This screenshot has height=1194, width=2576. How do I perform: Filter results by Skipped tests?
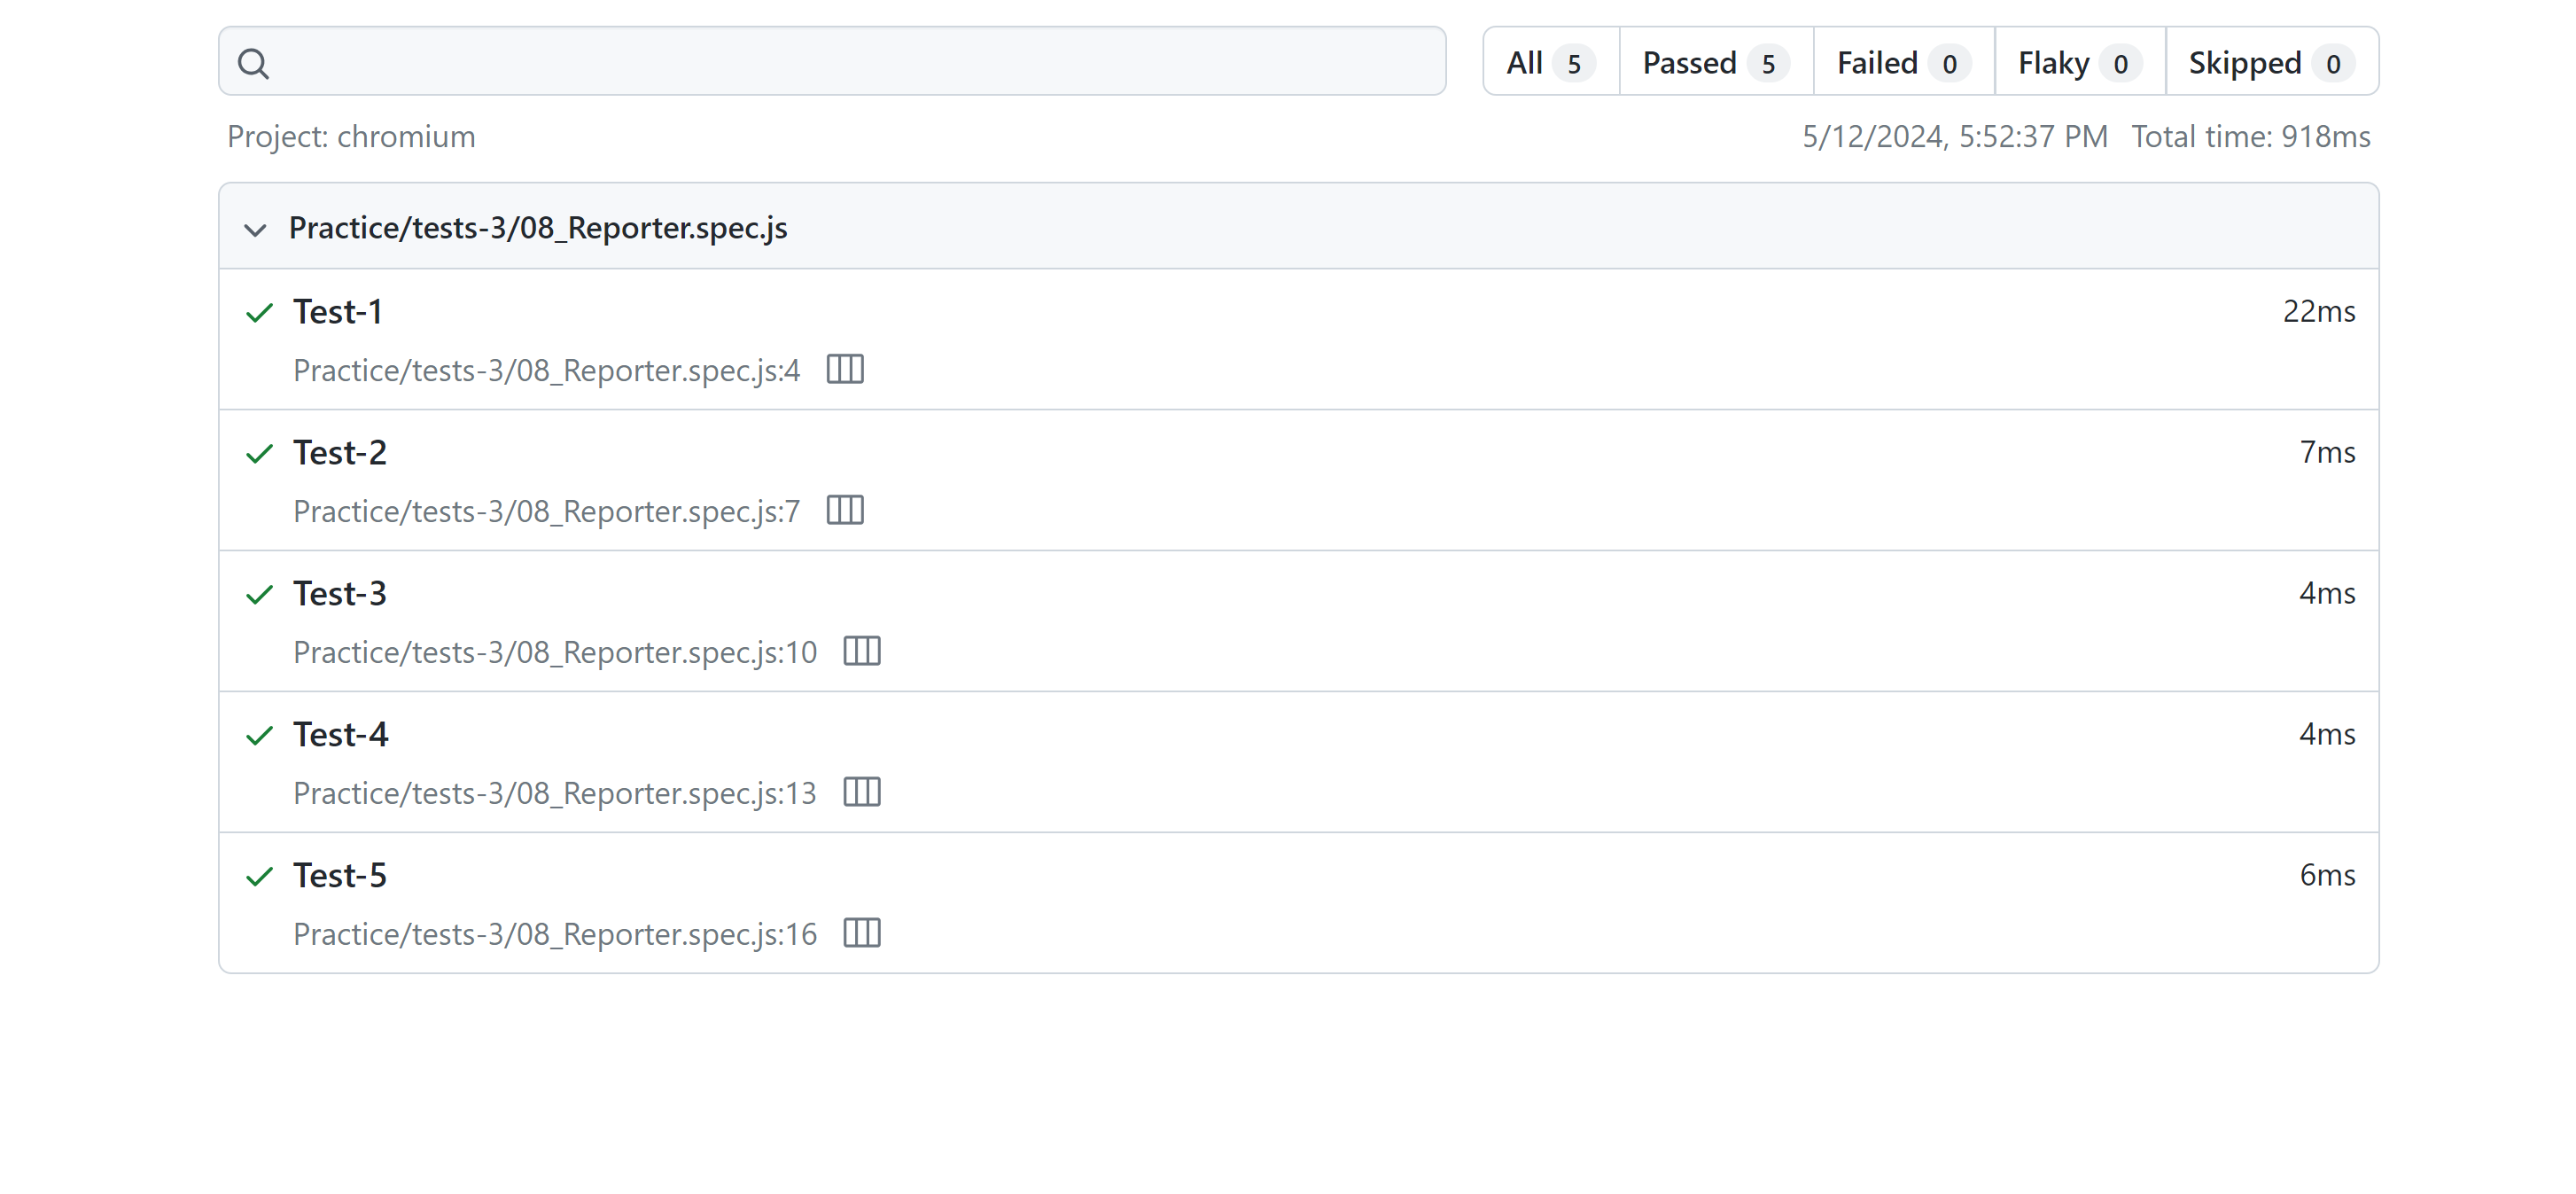[2270, 63]
